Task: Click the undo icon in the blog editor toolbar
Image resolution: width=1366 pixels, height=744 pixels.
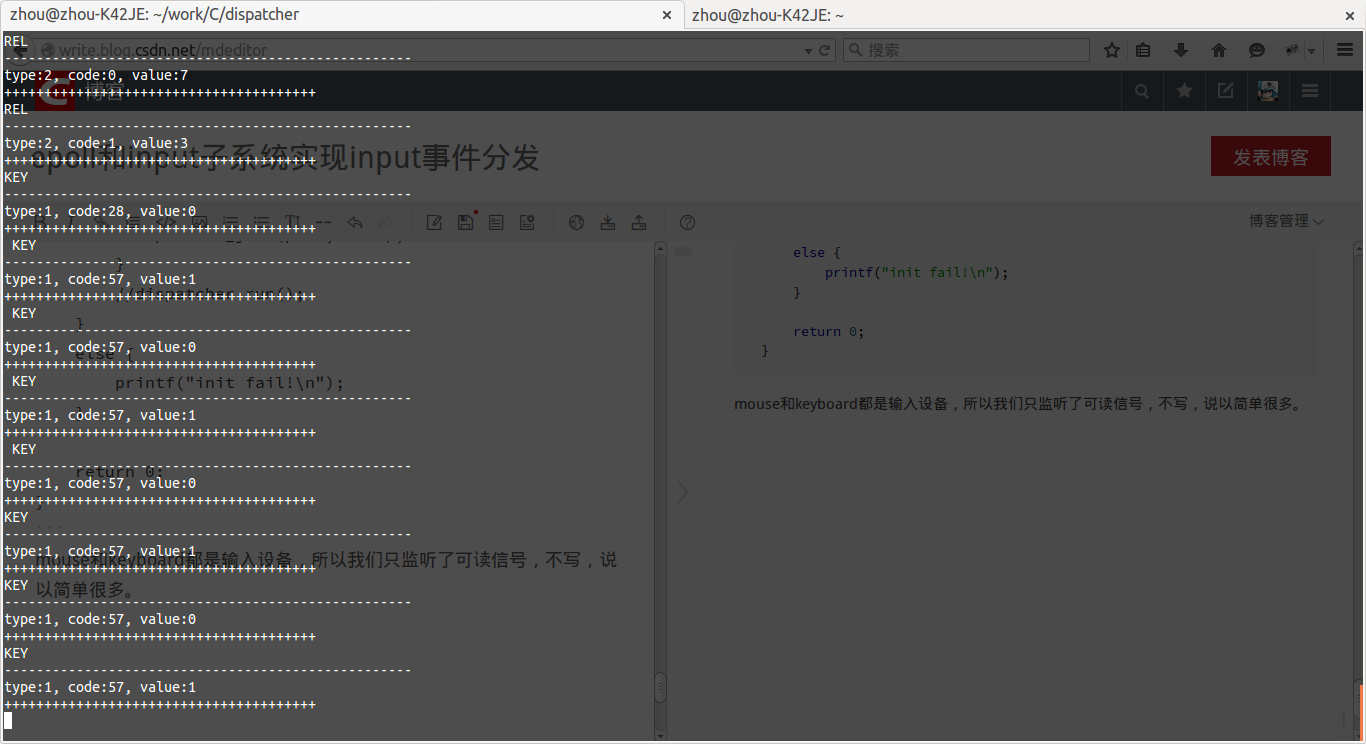Action: [354, 223]
